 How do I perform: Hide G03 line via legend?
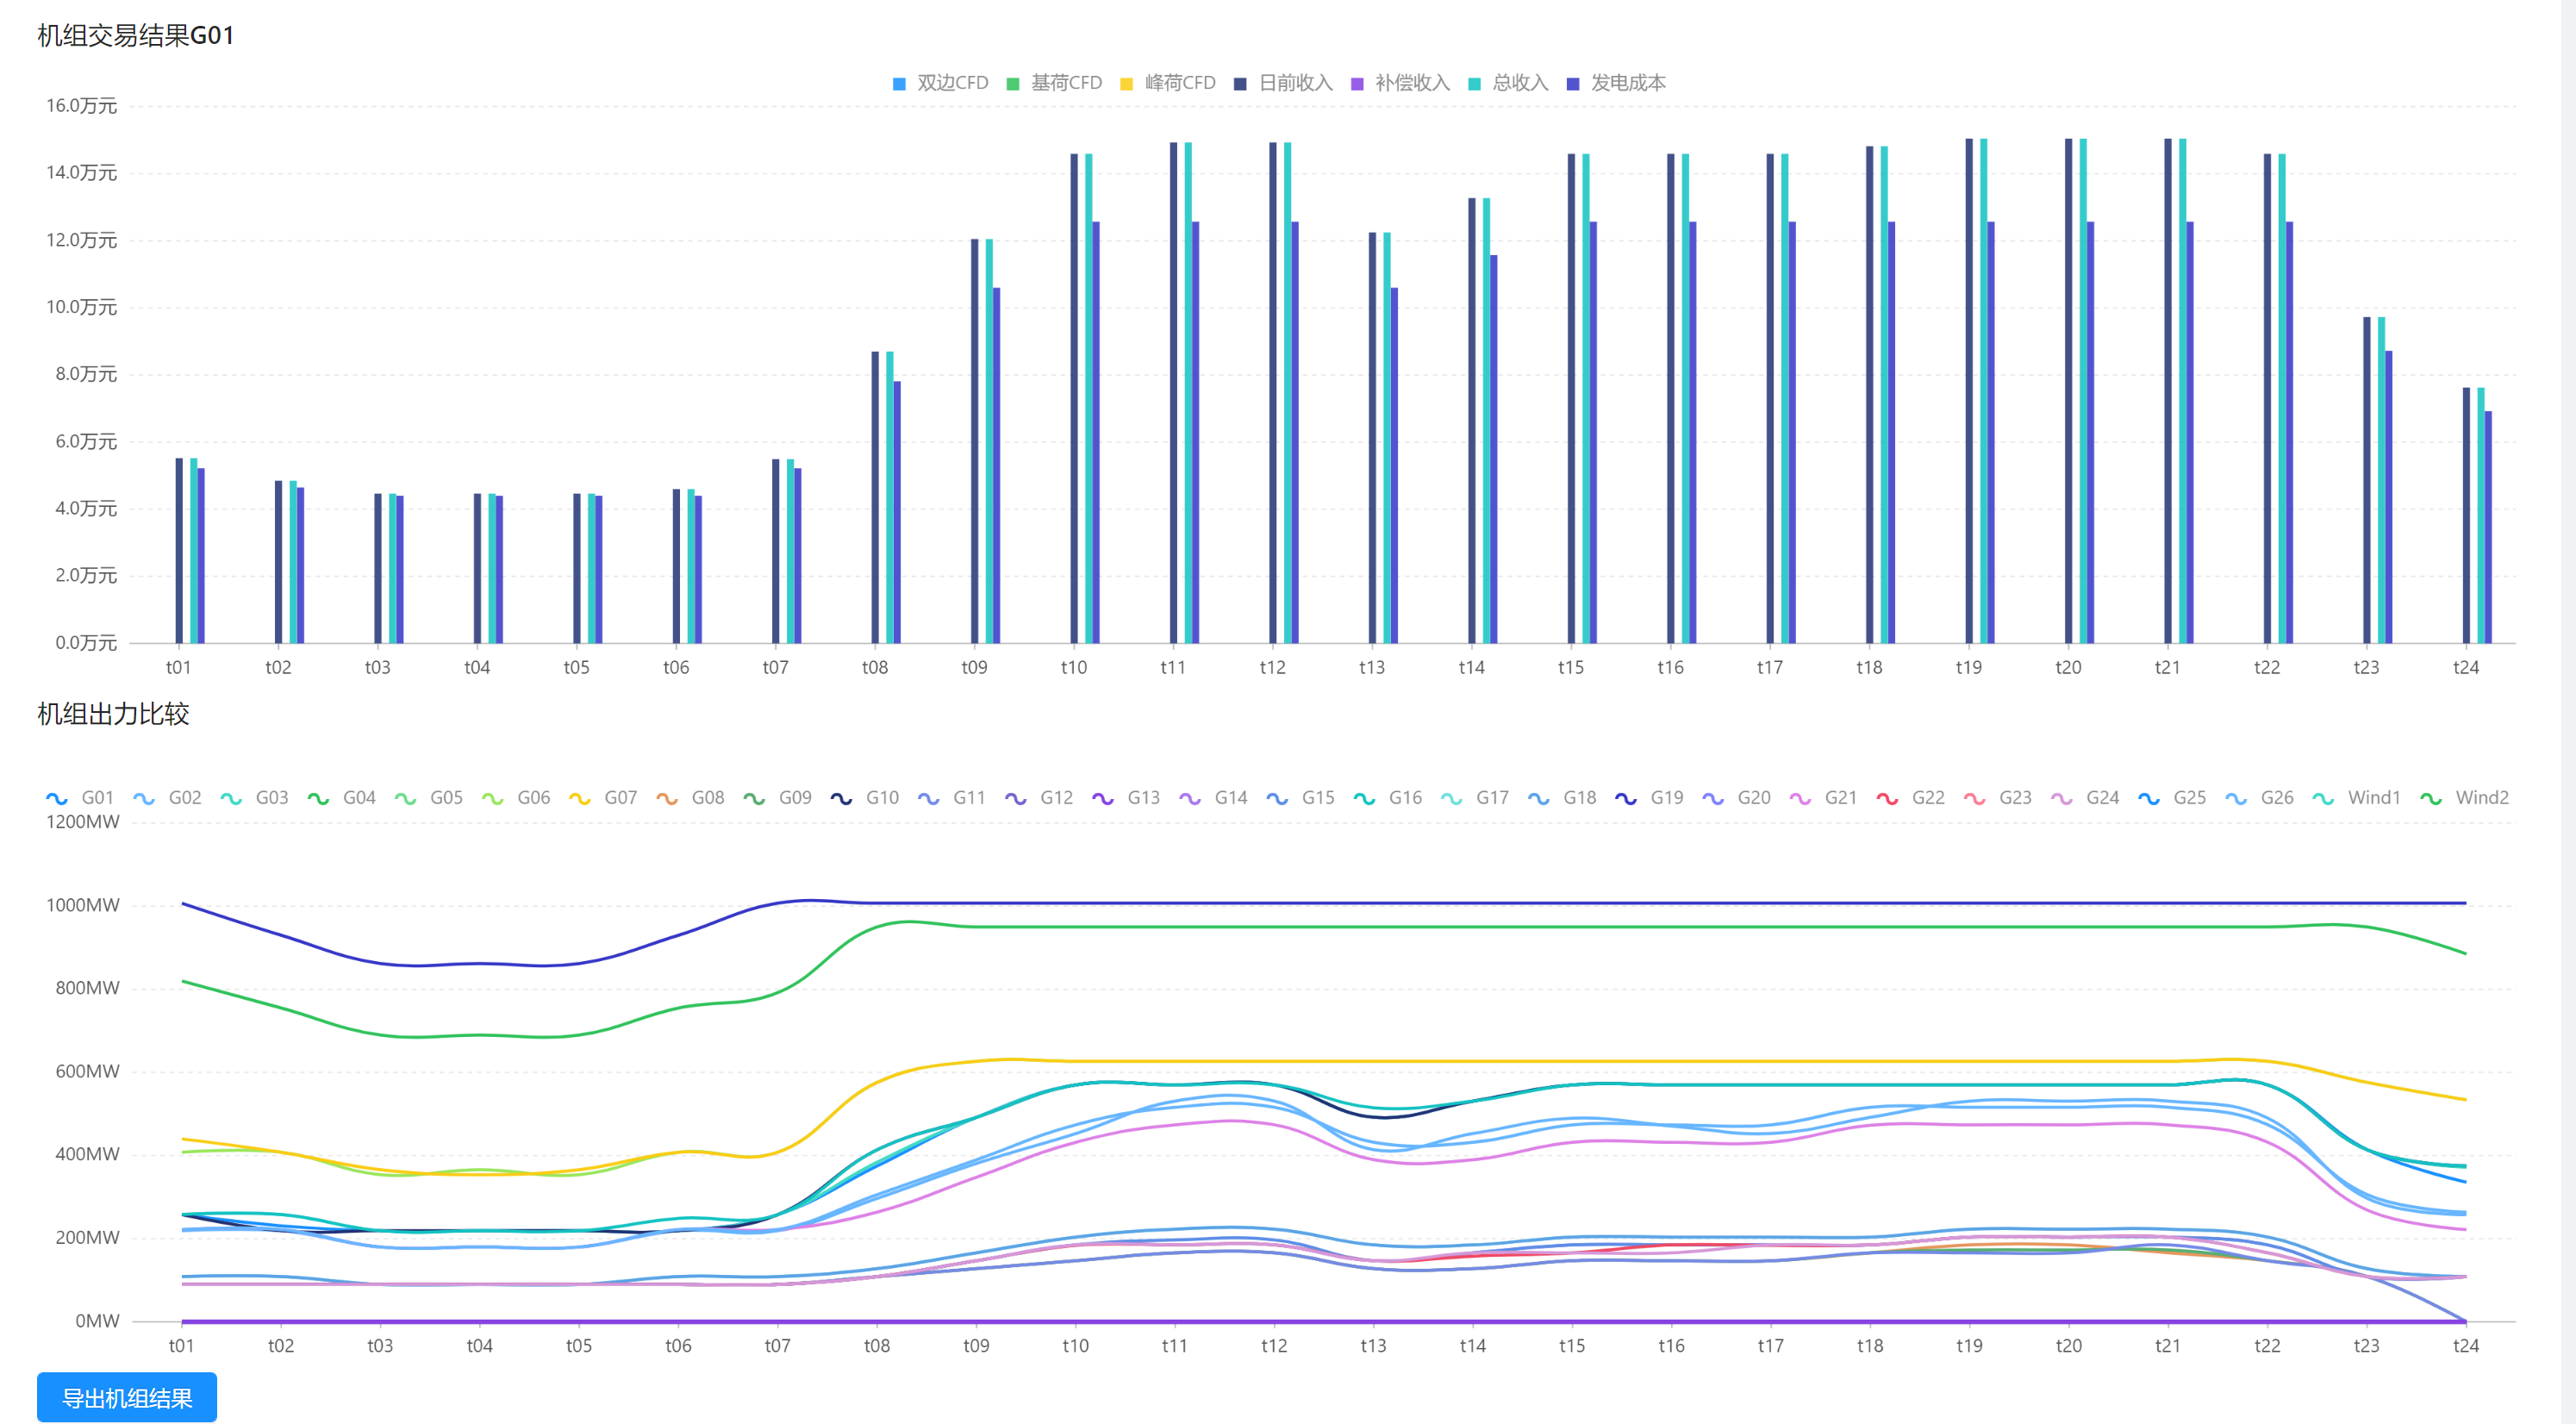point(254,798)
